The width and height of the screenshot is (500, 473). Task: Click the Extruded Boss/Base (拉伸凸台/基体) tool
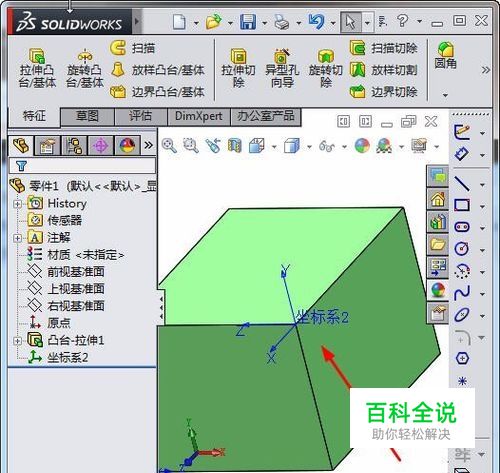coord(37,68)
